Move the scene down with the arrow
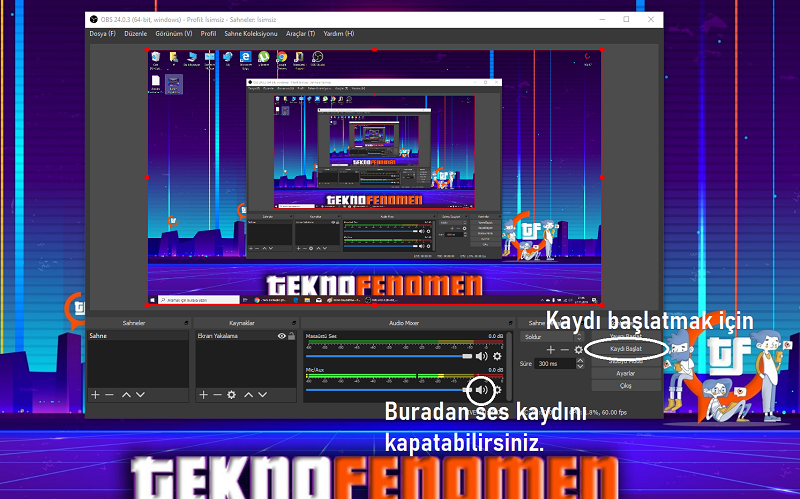Viewport: 800px width, 499px height. coord(140,394)
